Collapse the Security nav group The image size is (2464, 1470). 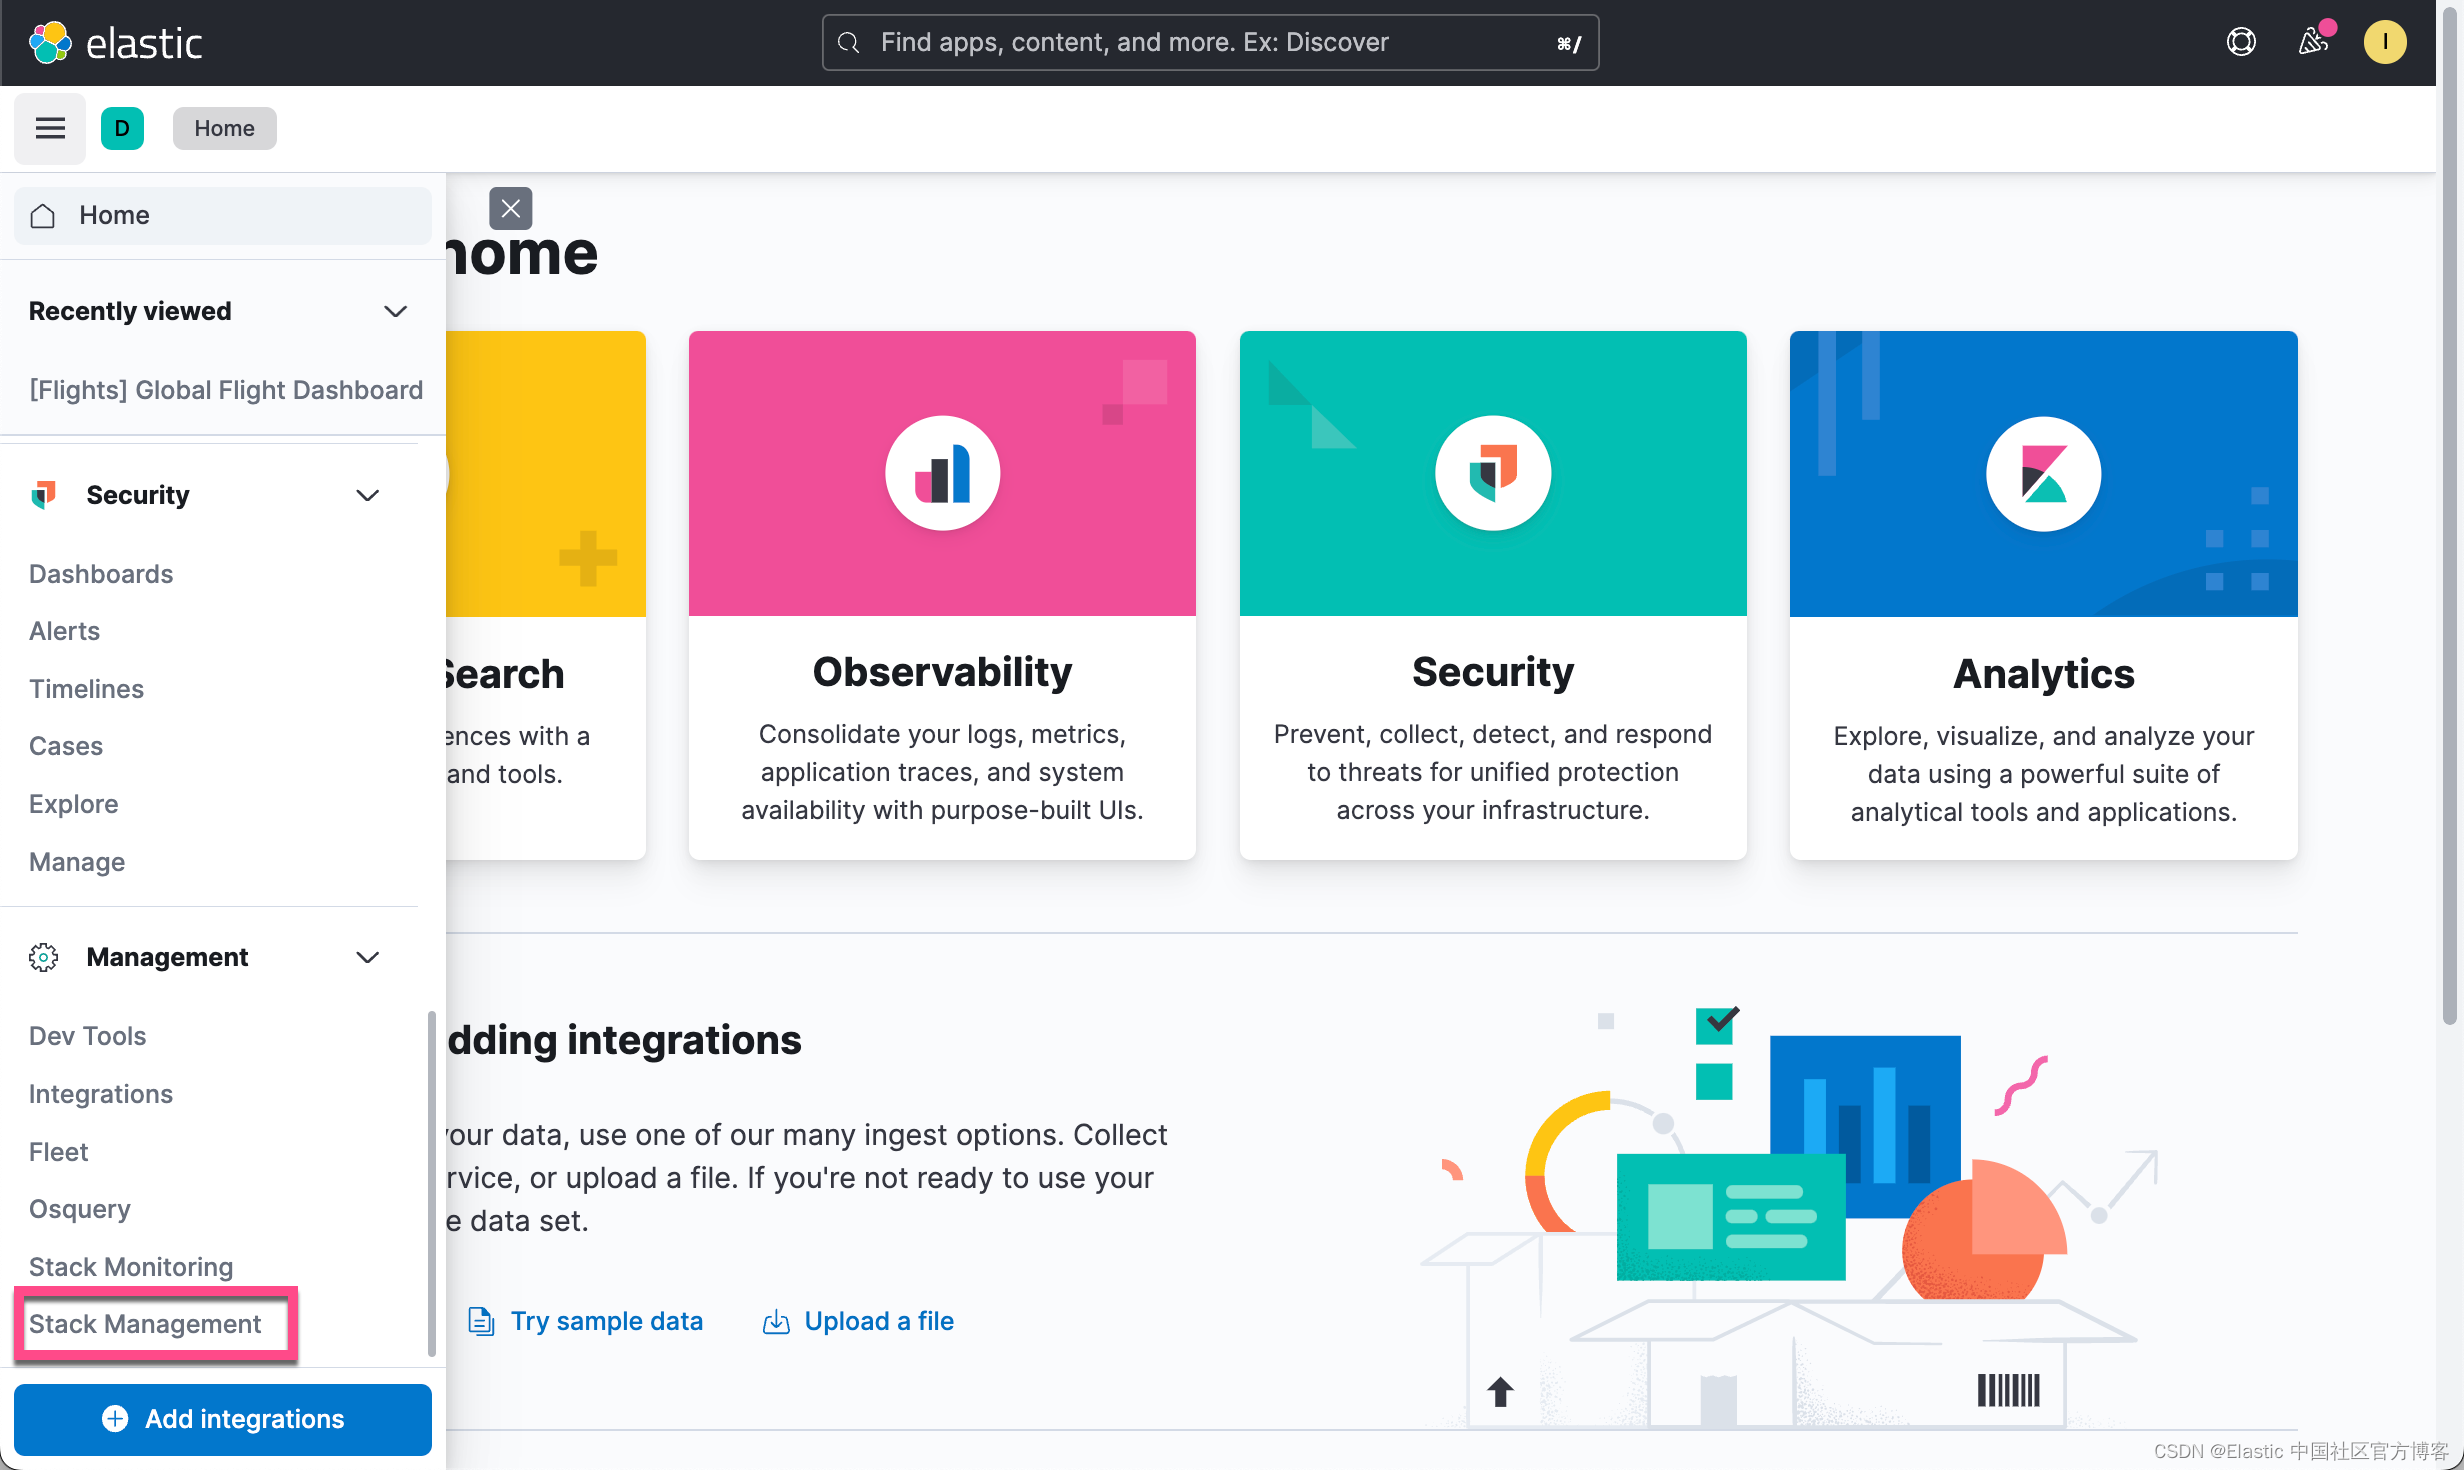(368, 495)
